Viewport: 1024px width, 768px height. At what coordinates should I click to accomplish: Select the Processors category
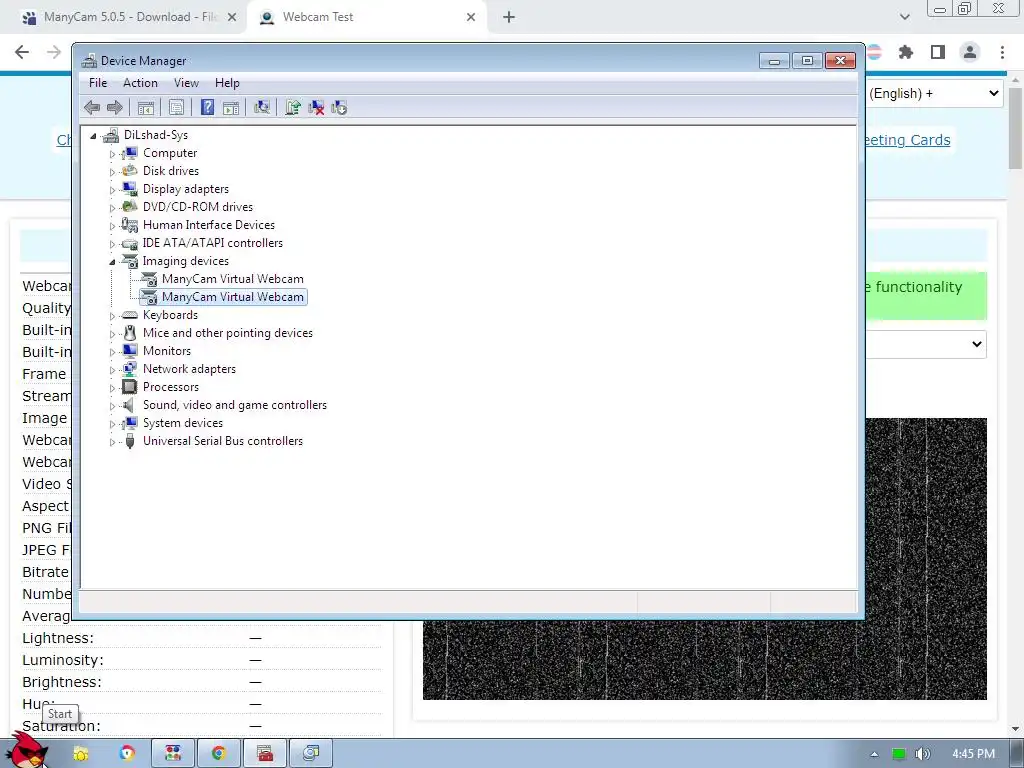click(x=171, y=387)
